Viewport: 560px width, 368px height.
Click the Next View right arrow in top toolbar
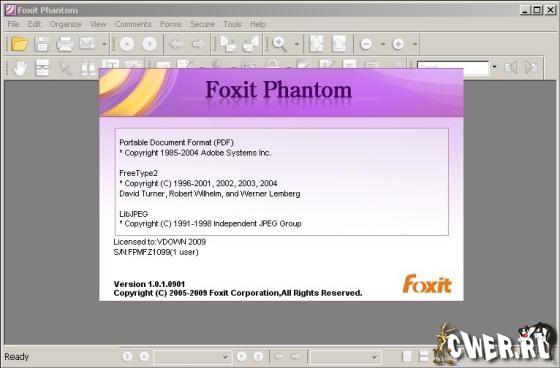[199, 44]
